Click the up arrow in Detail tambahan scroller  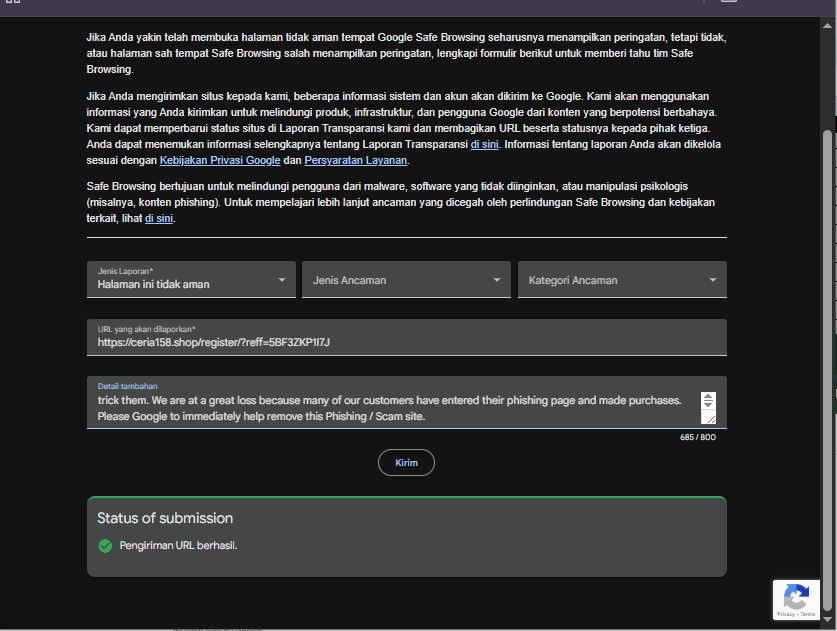click(x=708, y=396)
